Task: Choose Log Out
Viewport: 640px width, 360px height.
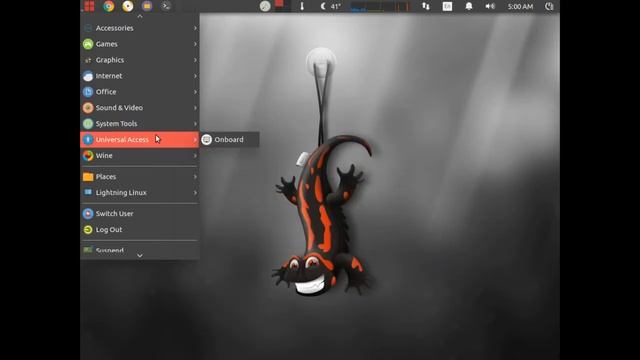Action: click(140, 229)
